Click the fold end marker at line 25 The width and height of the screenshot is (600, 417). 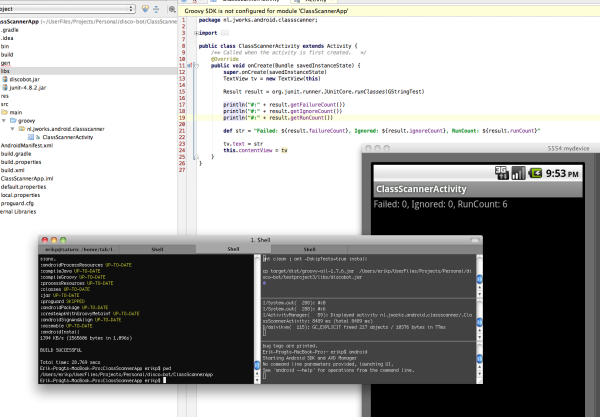pyautogui.click(x=196, y=156)
